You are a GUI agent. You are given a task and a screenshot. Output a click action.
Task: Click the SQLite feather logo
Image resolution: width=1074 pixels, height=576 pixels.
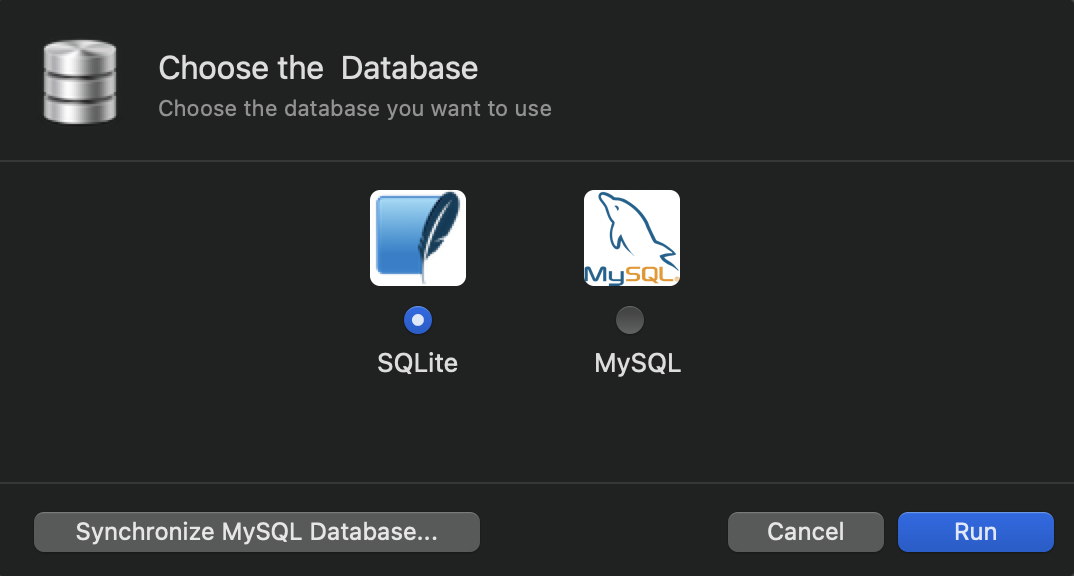coord(418,238)
